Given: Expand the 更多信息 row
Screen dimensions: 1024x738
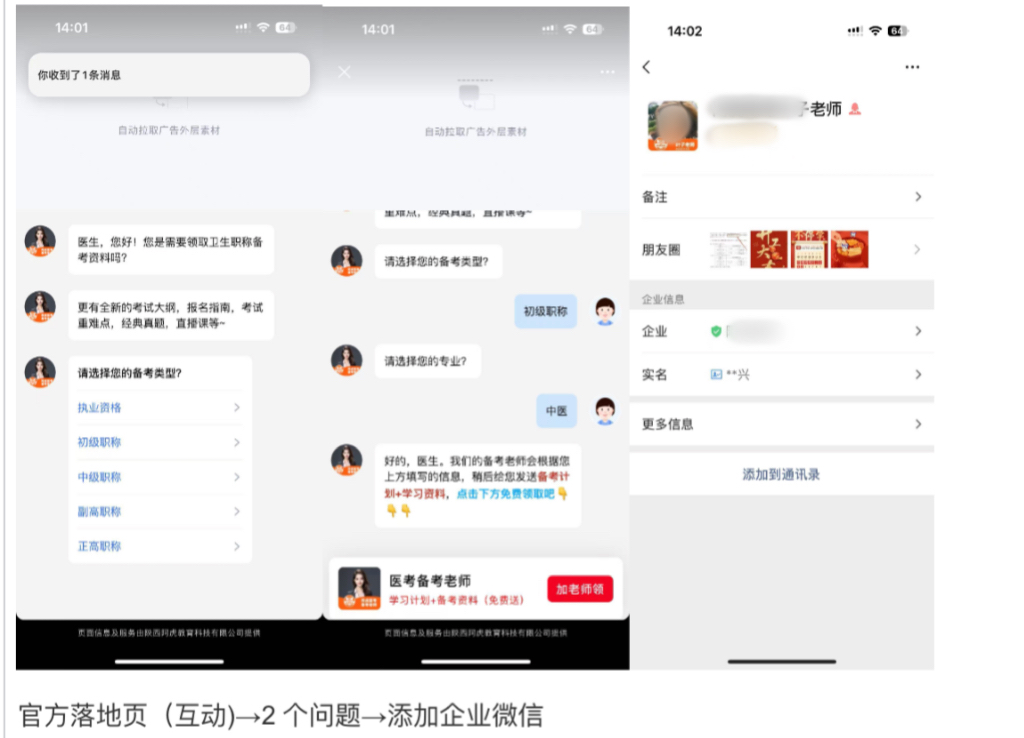Looking at the screenshot, I should 781,424.
